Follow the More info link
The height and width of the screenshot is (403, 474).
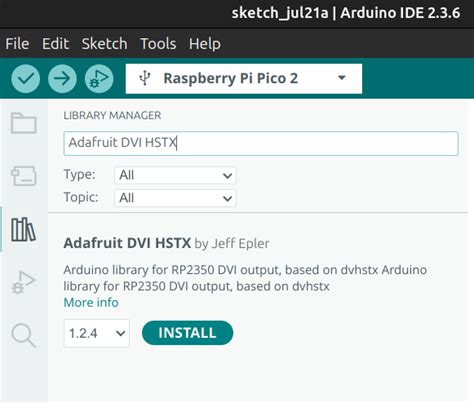click(91, 303)
